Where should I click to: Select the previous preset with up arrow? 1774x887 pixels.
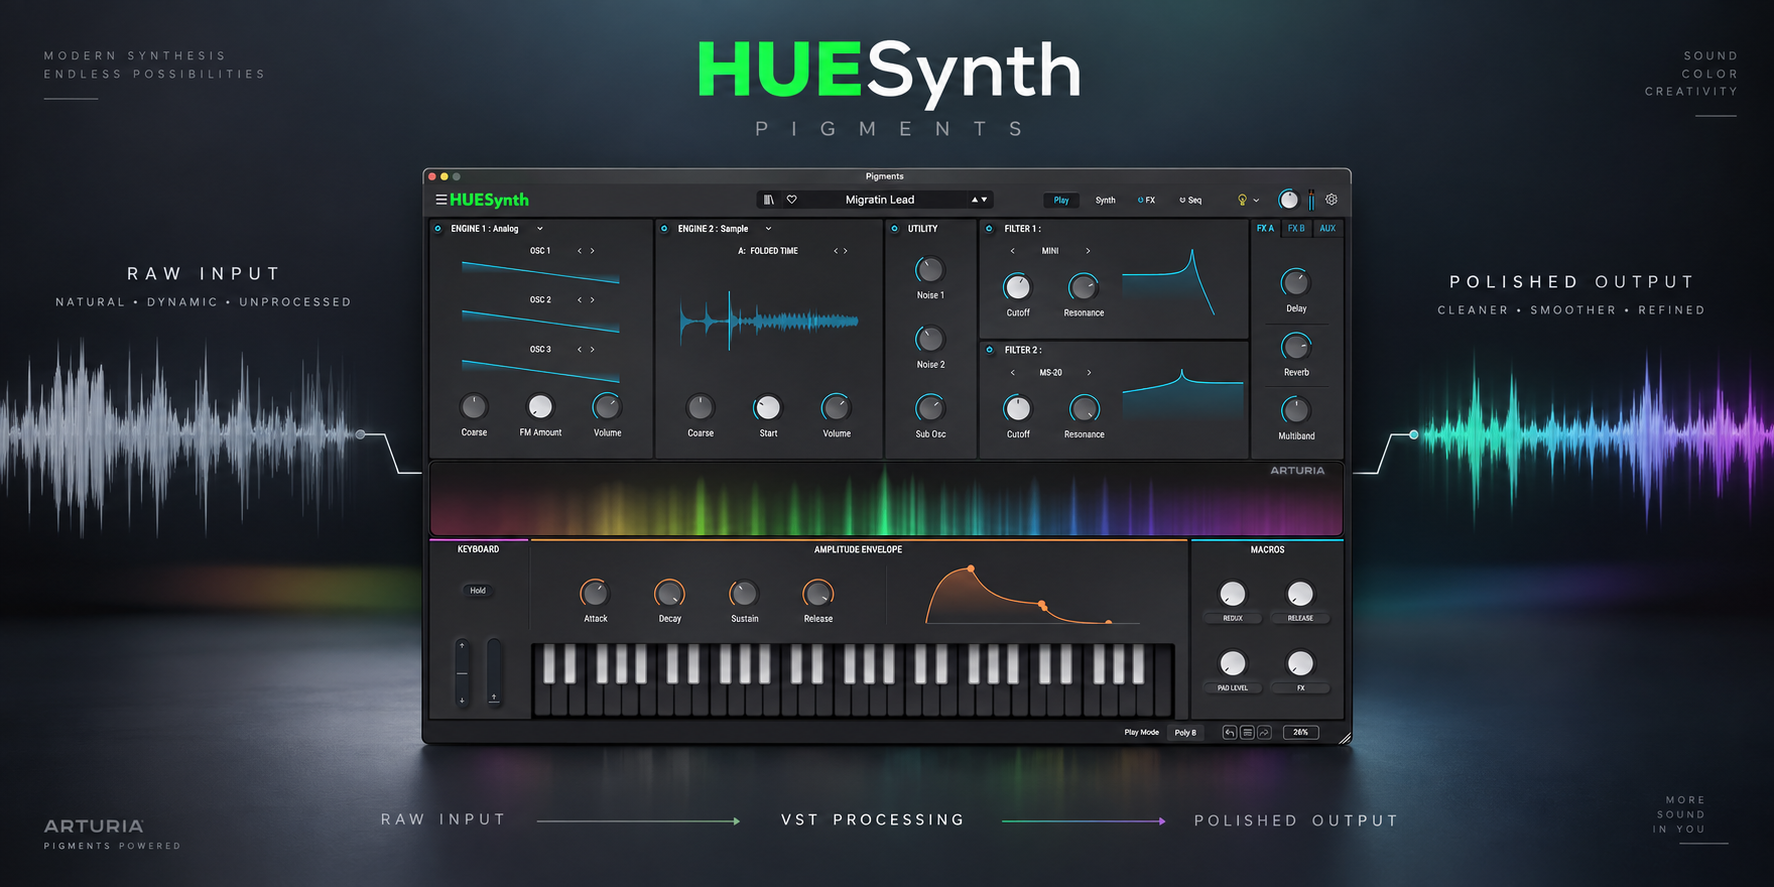[975, 200]
